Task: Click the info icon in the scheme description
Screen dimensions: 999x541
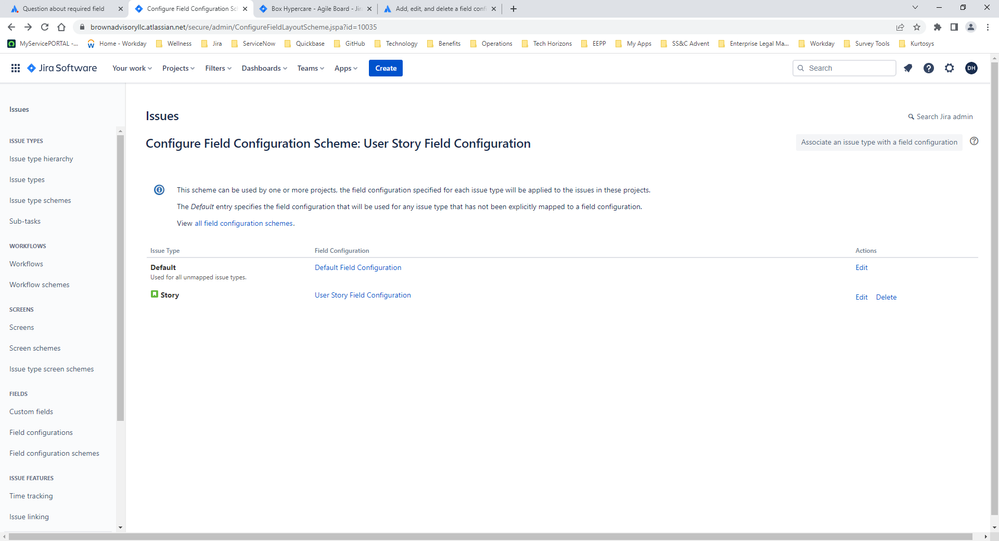Action: tap(159, 190)
